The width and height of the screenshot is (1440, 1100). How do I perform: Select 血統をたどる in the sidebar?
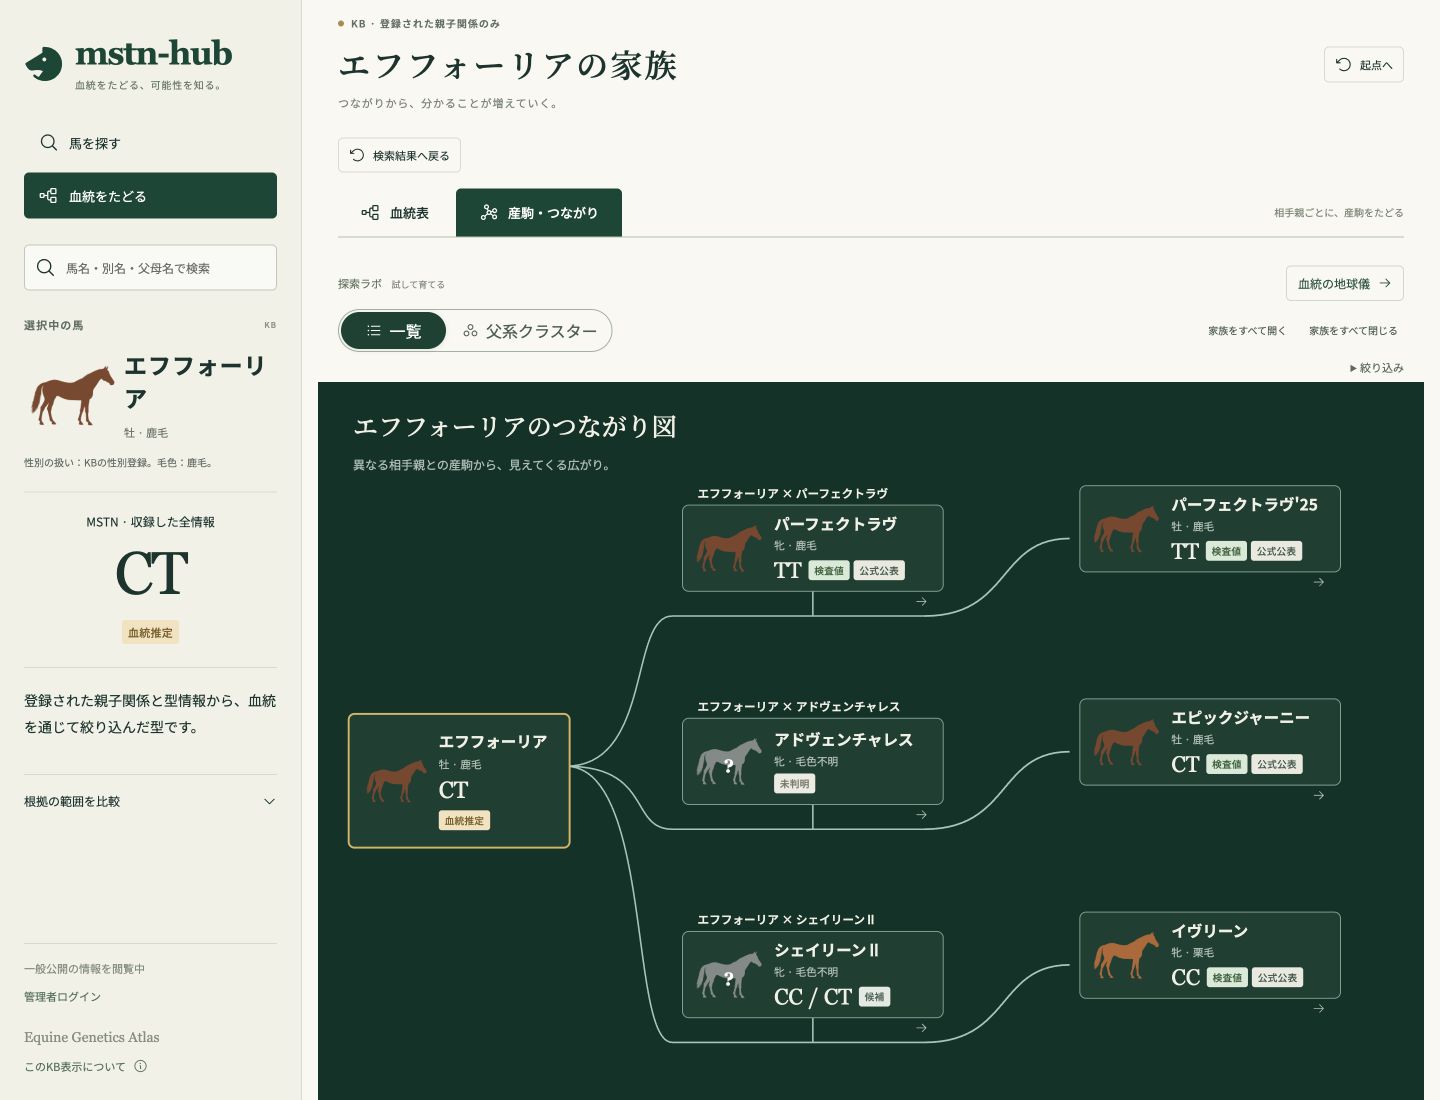coord(150,196)
